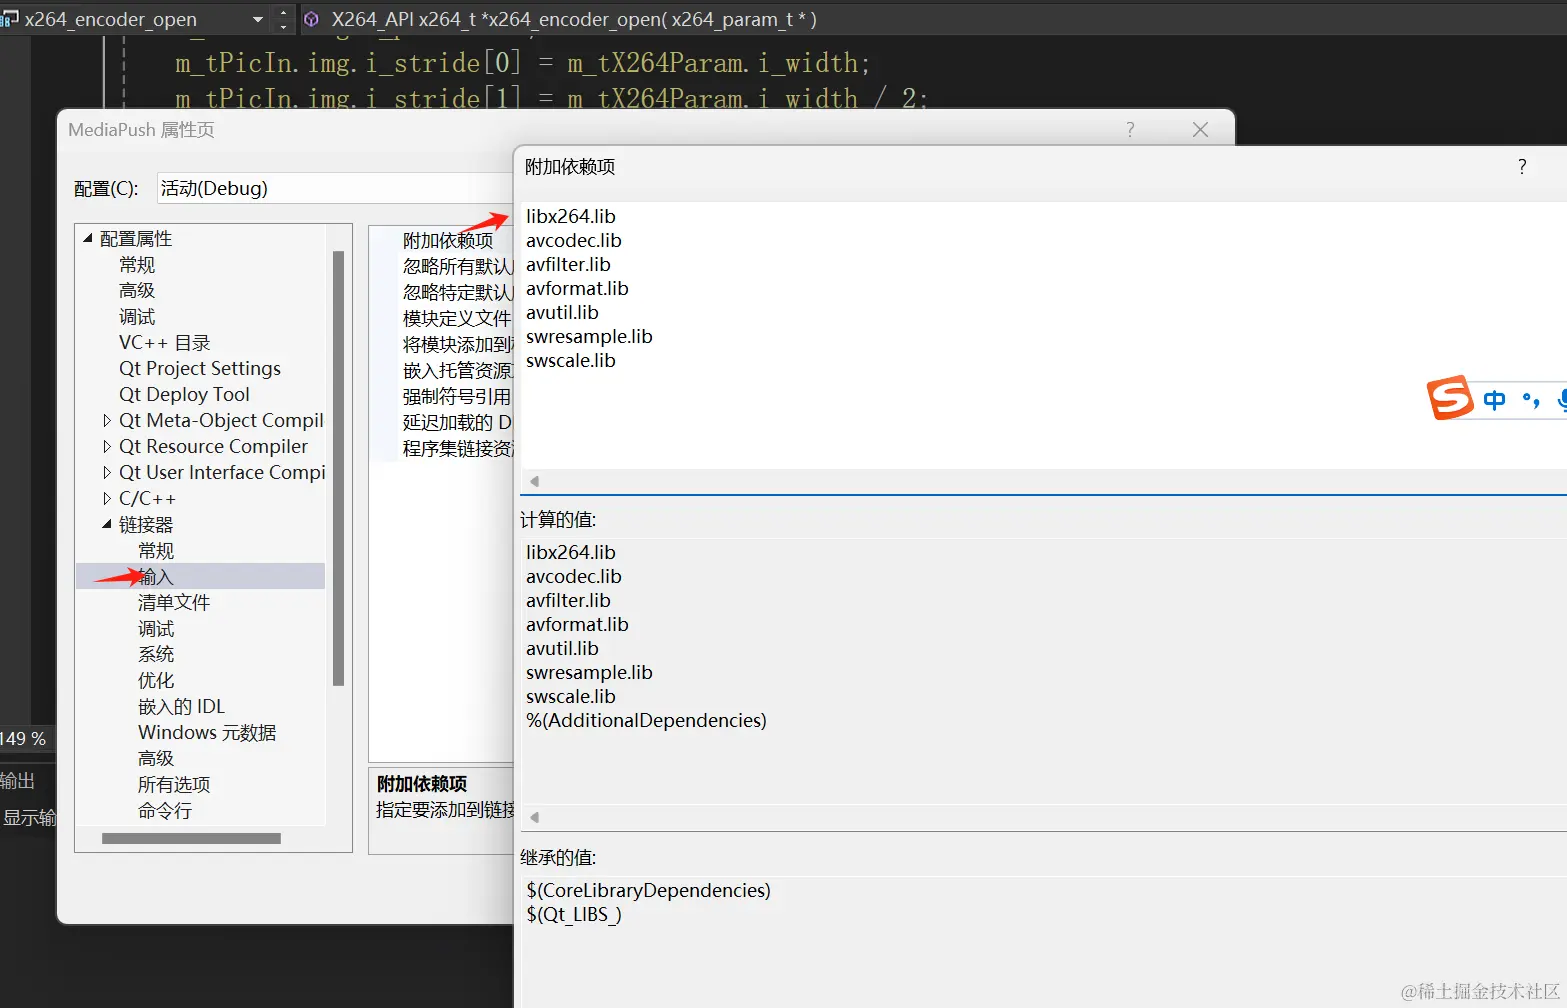Click 程序集链接资 property row
The width and height of the screenshot is (1567, 1008).
[457, 449]
